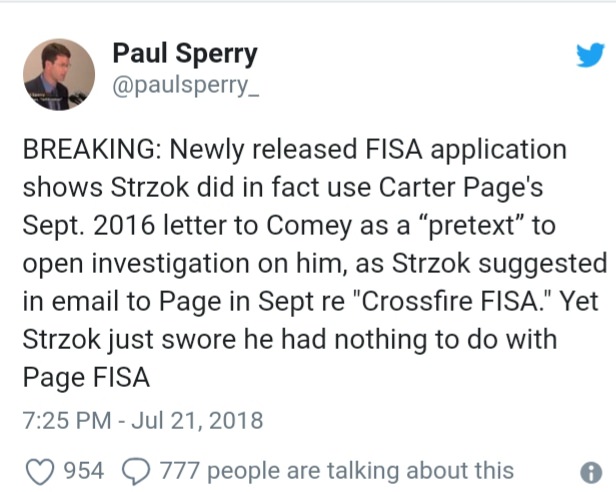Like the tweet with the heart icon
This screenshot has width=616, height=492.
tap(40, 471)
